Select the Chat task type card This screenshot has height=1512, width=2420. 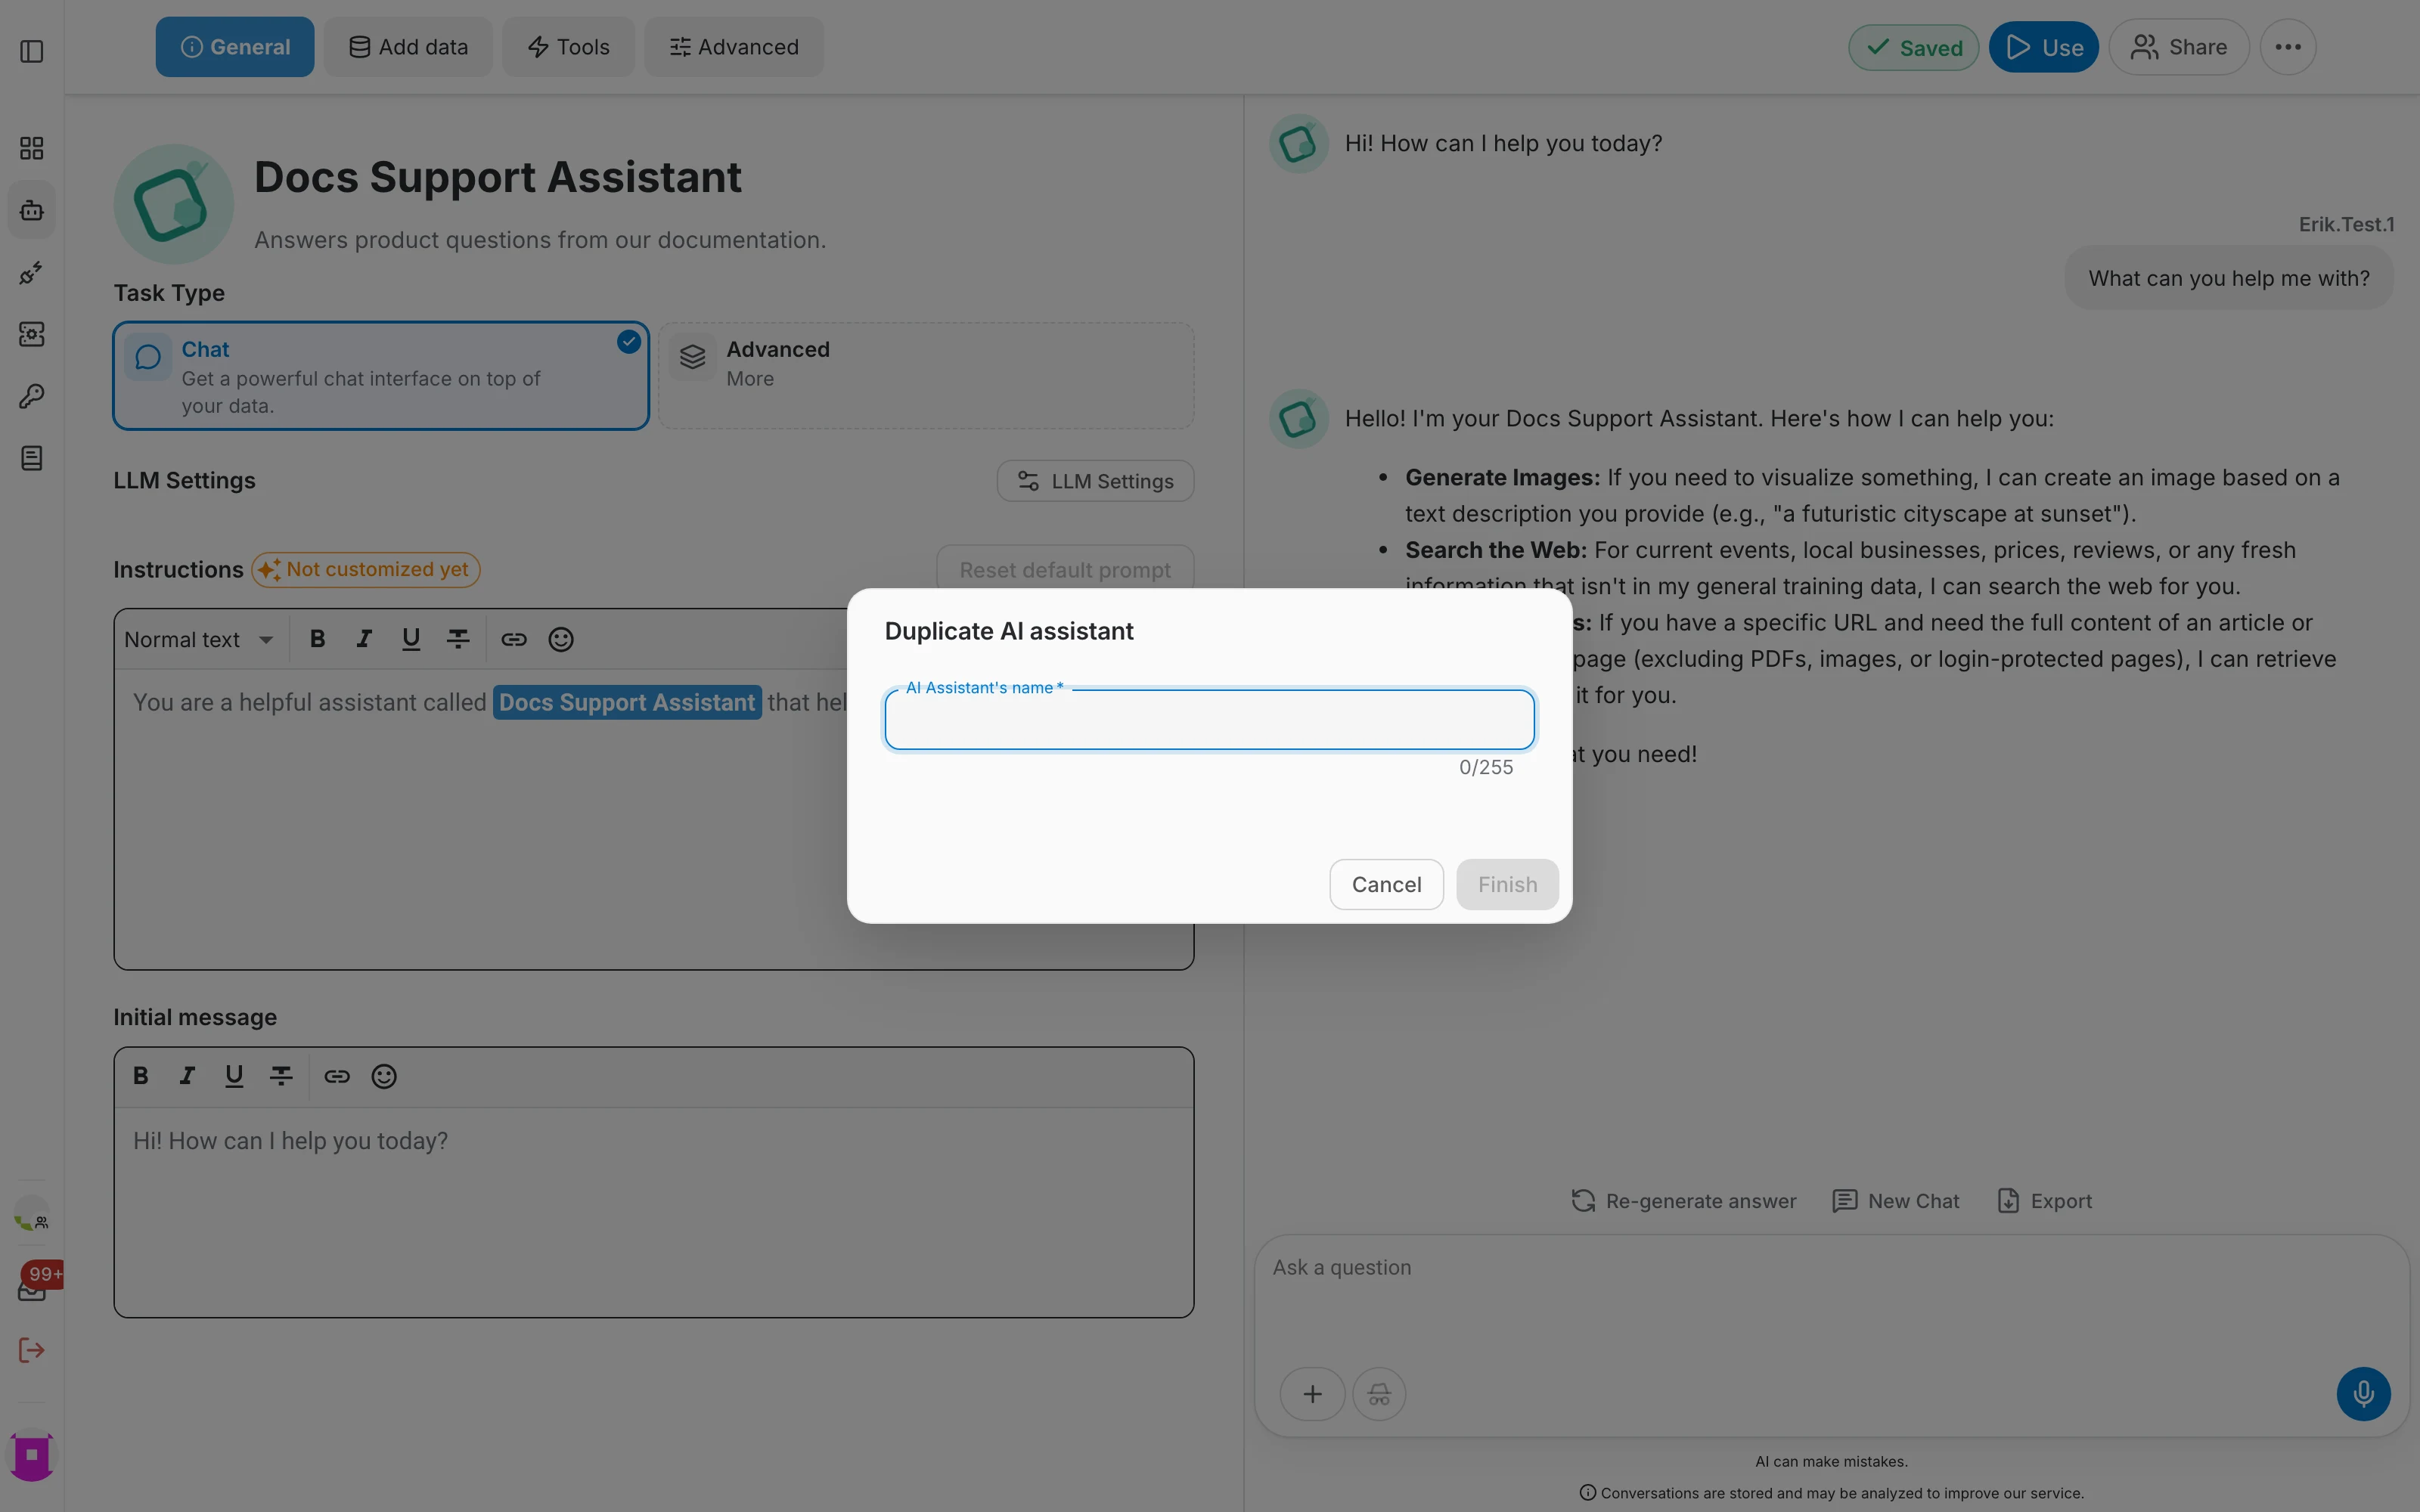[x=381, y=376]
